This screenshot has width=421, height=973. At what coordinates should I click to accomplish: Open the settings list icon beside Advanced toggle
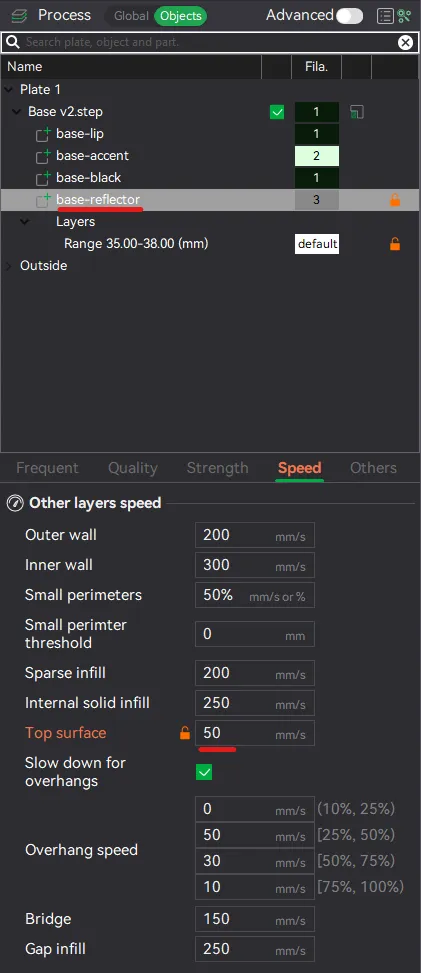pyautogui.click(x=386, y=16)
